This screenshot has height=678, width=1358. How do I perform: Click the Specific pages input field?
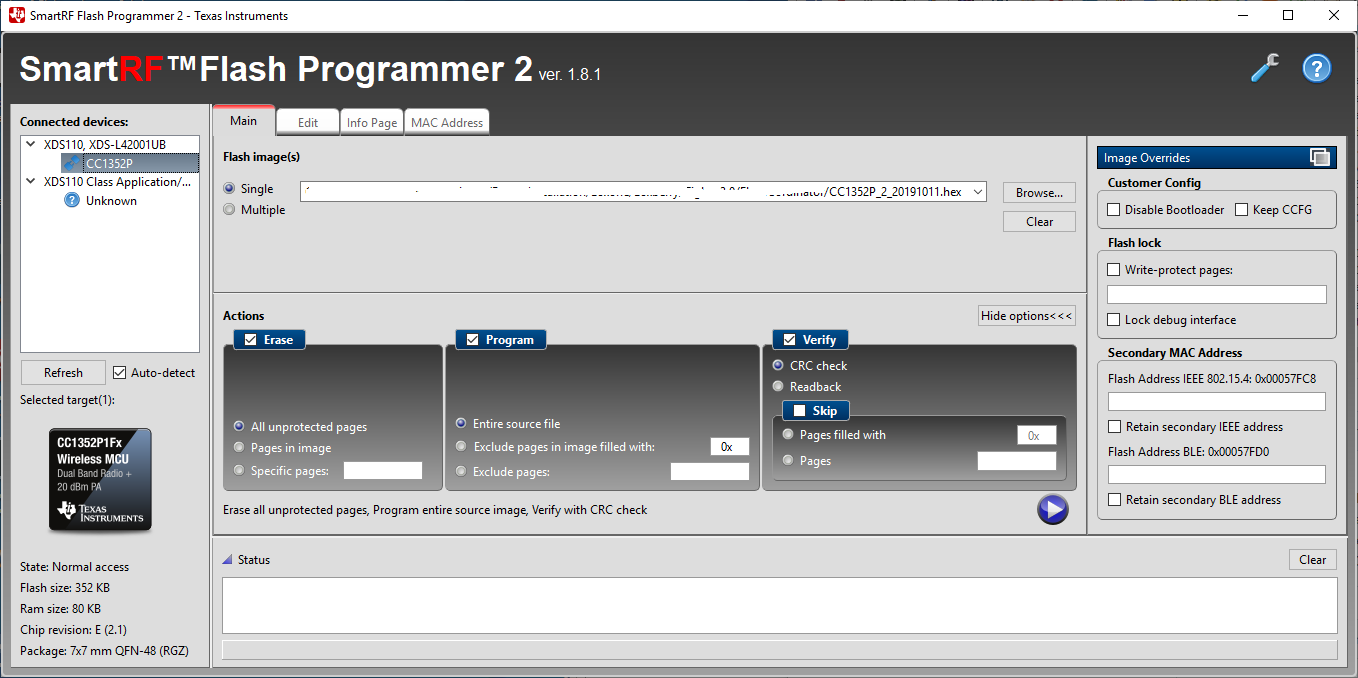coord(383,471)
